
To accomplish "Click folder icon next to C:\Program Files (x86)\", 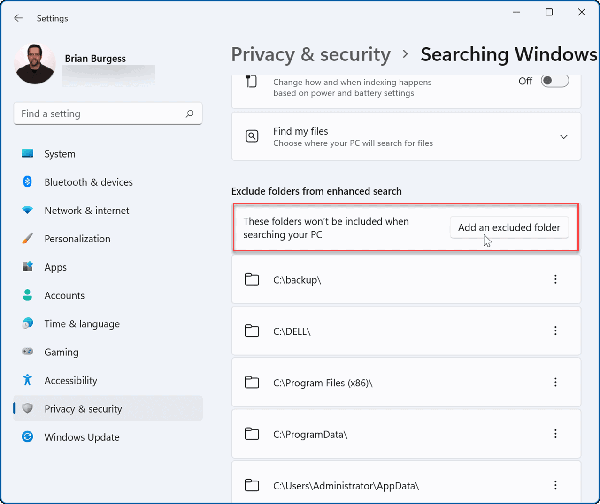I will point(252,382).
